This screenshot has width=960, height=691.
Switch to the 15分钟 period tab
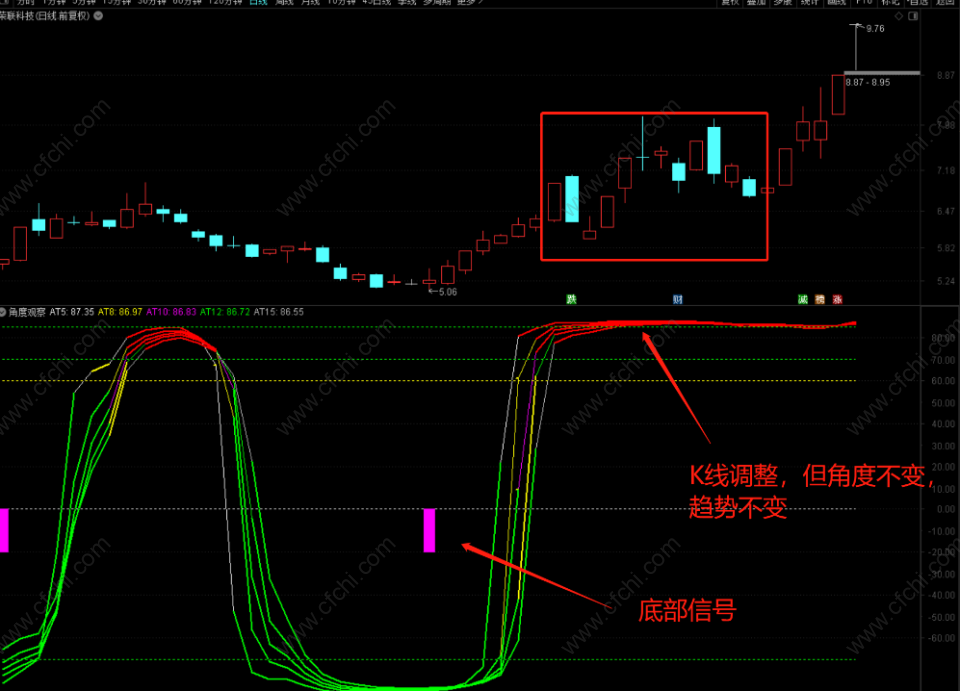point(116,2)
